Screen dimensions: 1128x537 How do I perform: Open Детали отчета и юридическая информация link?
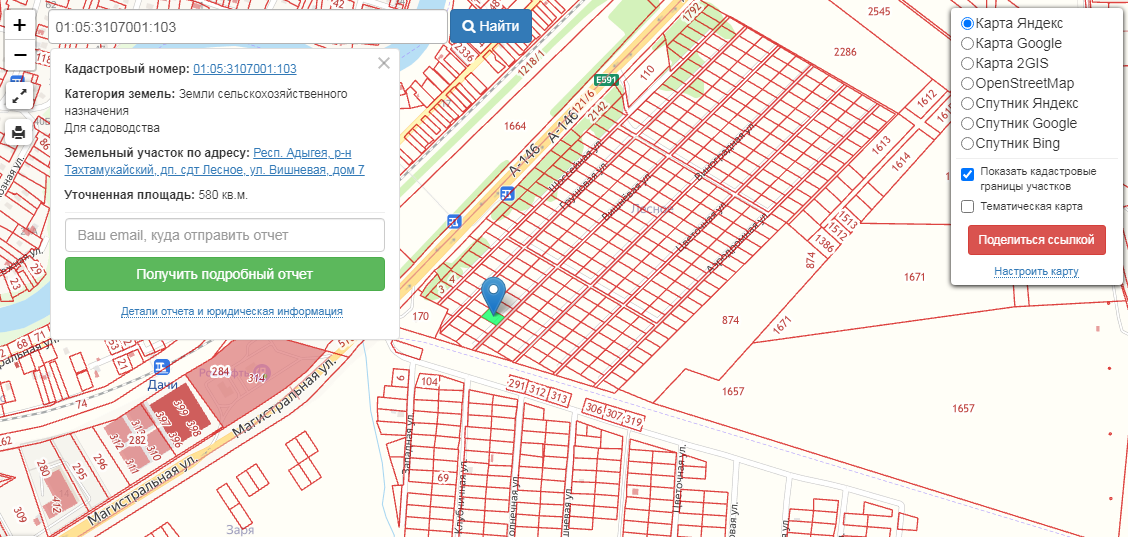coord(232,312)
